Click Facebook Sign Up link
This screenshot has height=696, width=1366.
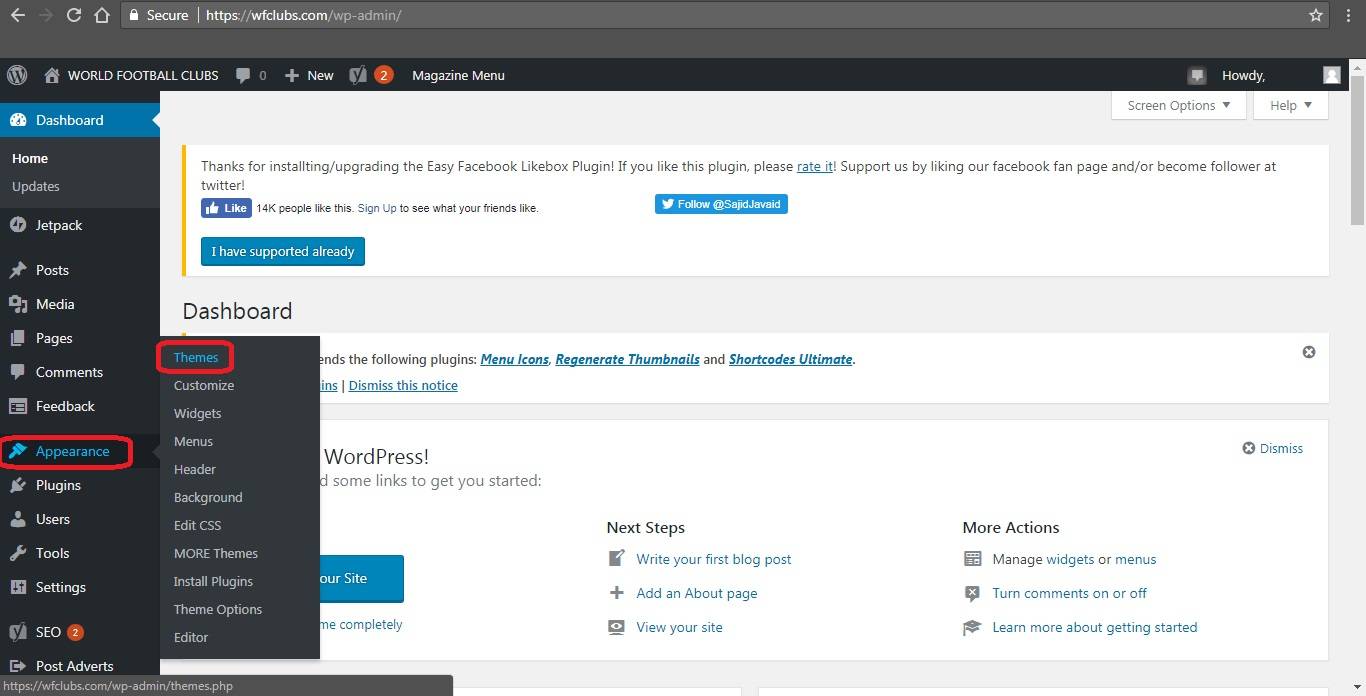377,208
